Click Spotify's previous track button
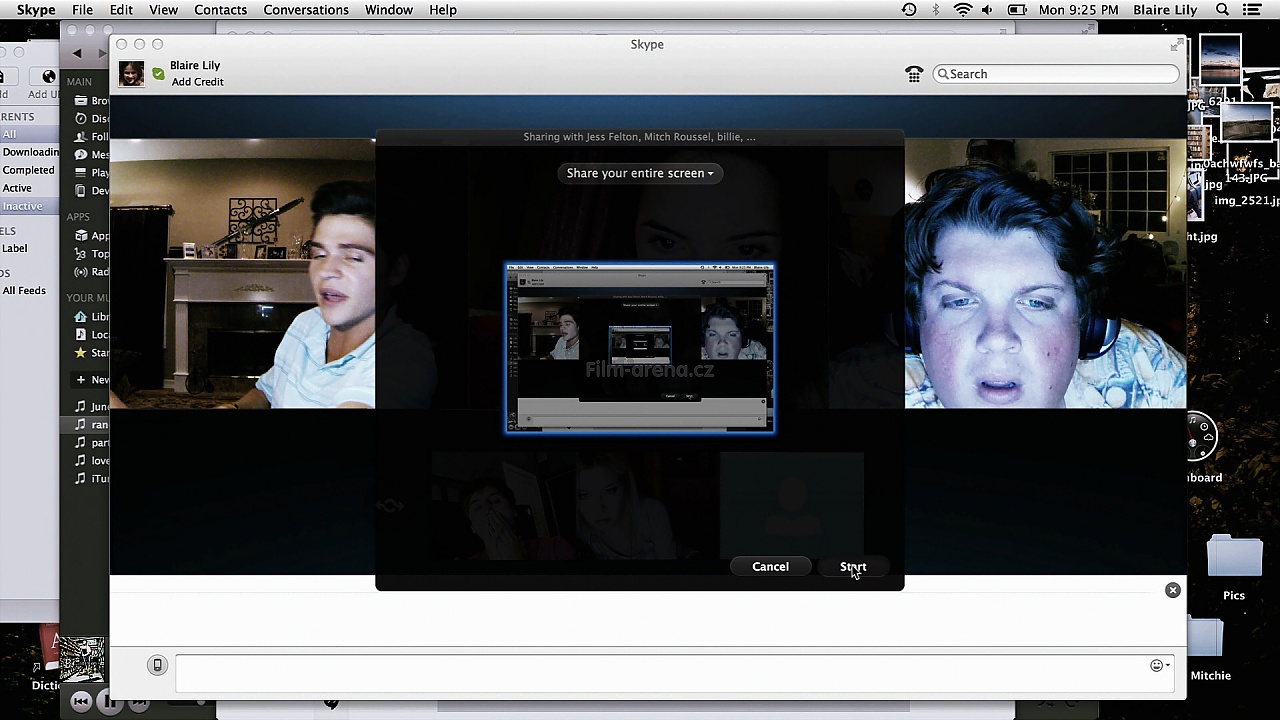The image size is (1280, 720). (82, 702)
